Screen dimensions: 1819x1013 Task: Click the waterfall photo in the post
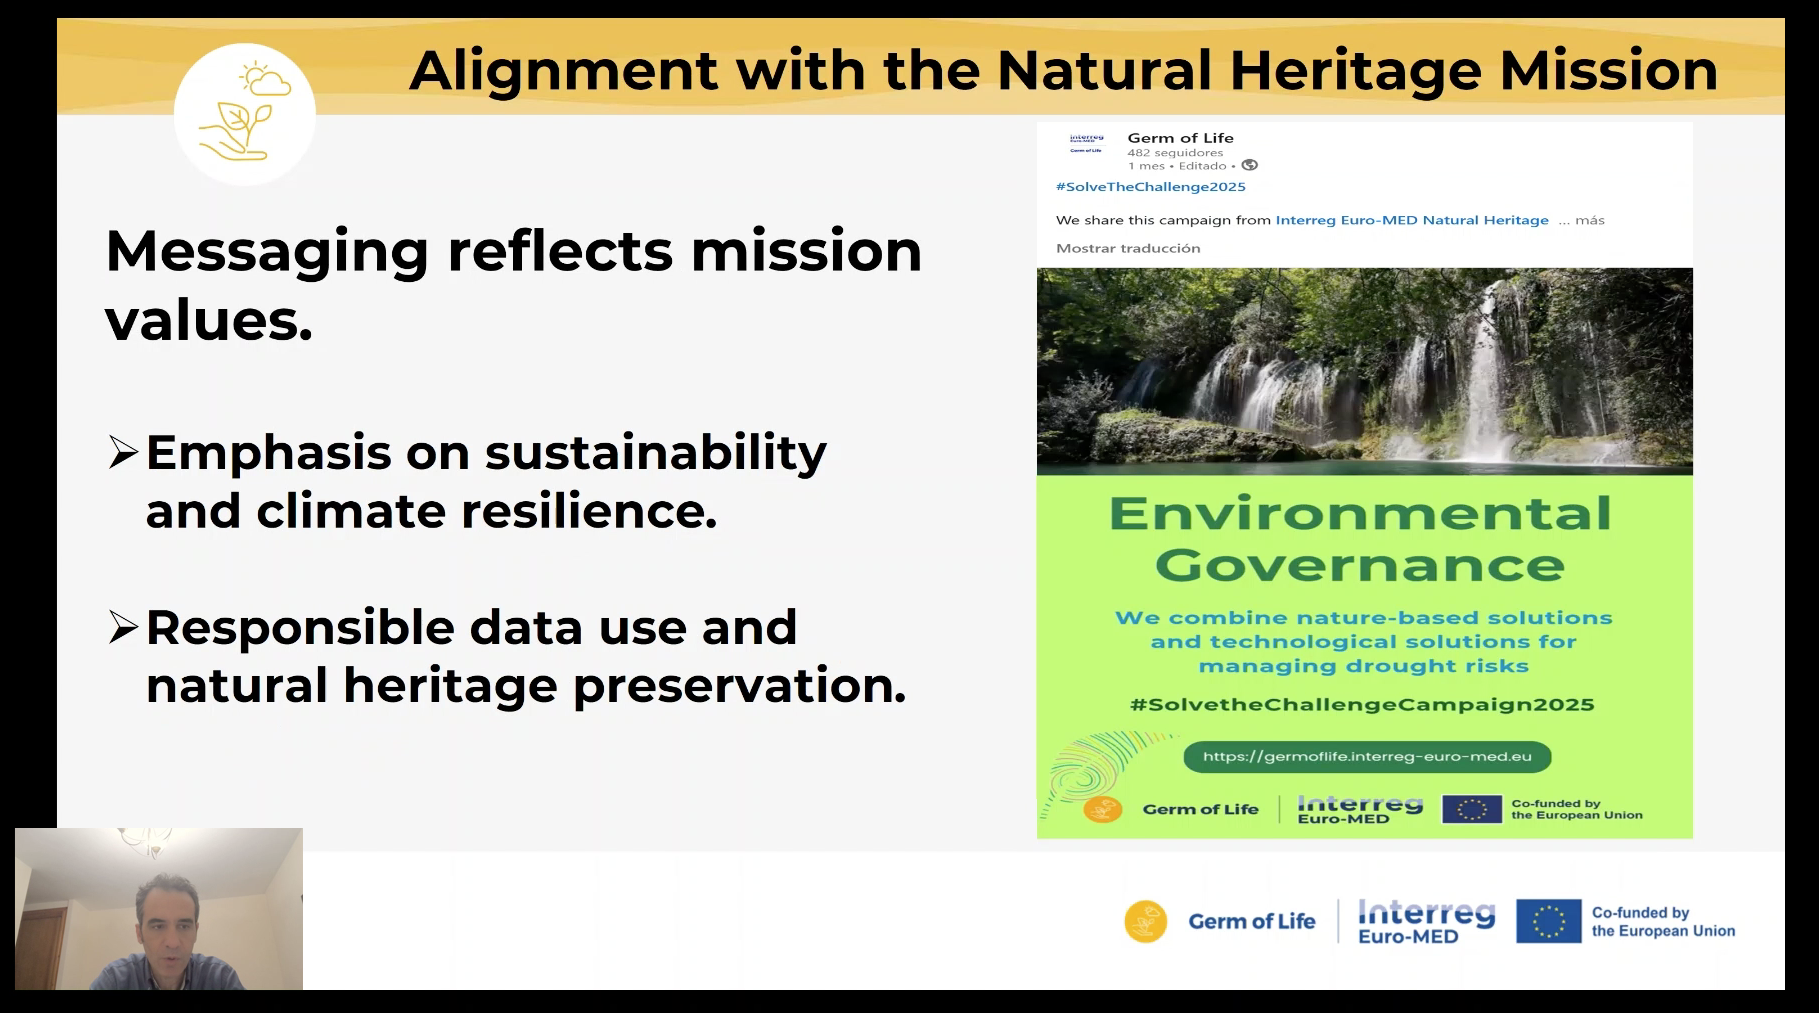(x=1364, y=371)
